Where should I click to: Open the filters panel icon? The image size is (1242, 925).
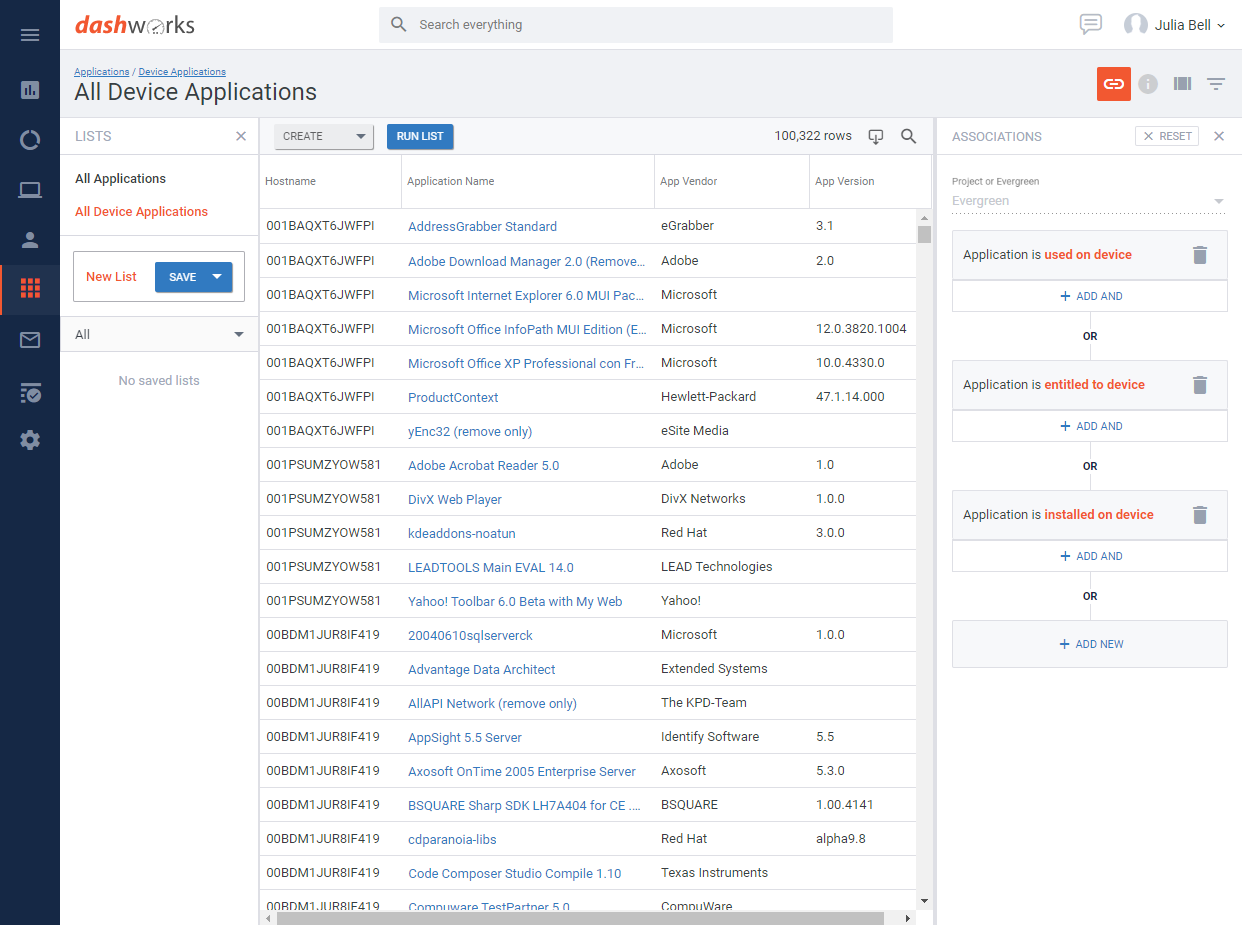coord(1216,84)
